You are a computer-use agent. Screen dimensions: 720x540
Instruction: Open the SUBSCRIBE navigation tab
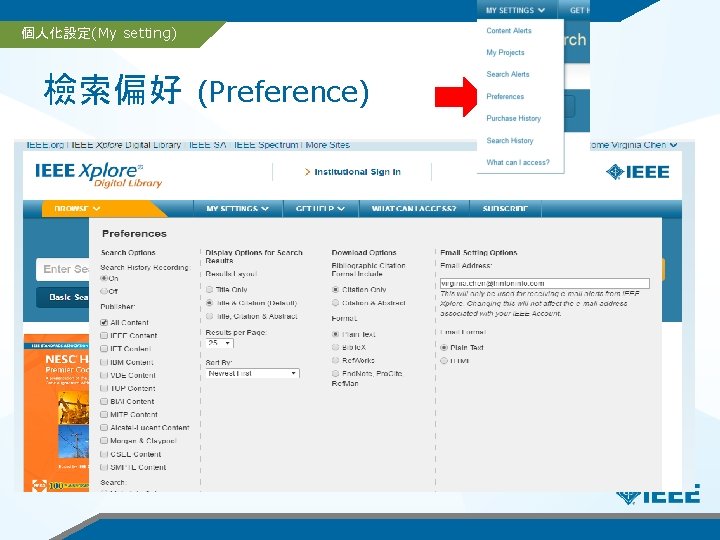click(505, 209)
